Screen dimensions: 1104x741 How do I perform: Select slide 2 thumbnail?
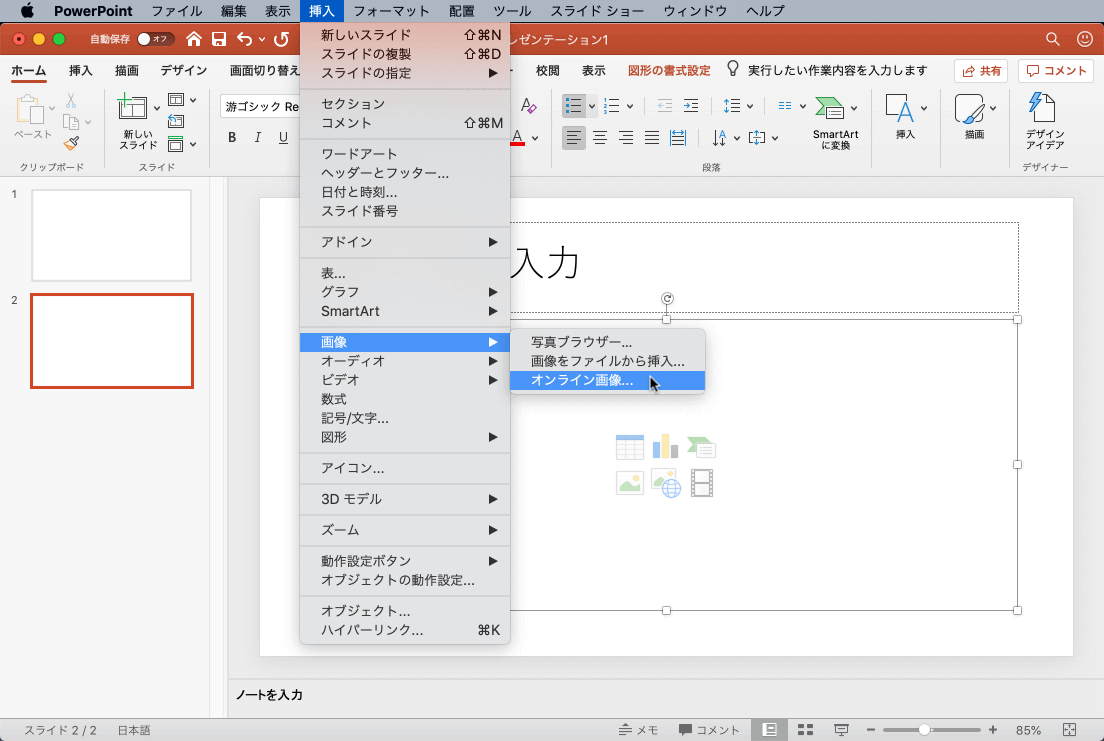(112, 341)
